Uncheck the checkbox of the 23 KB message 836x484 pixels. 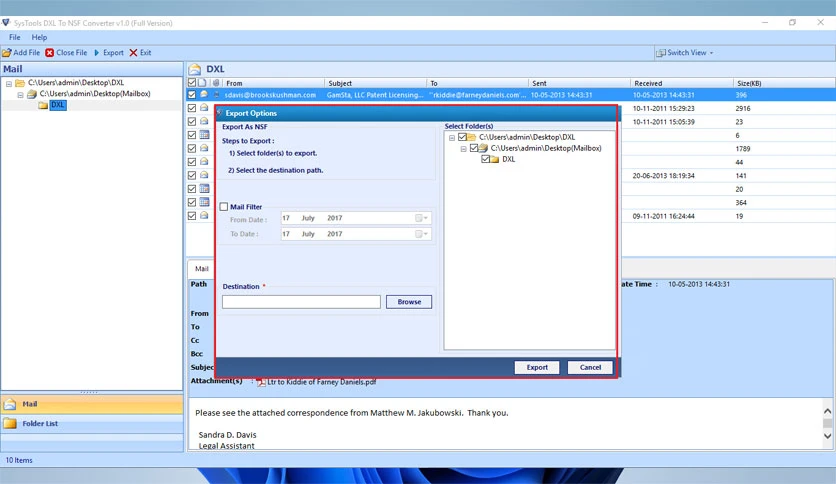(192, 122)
